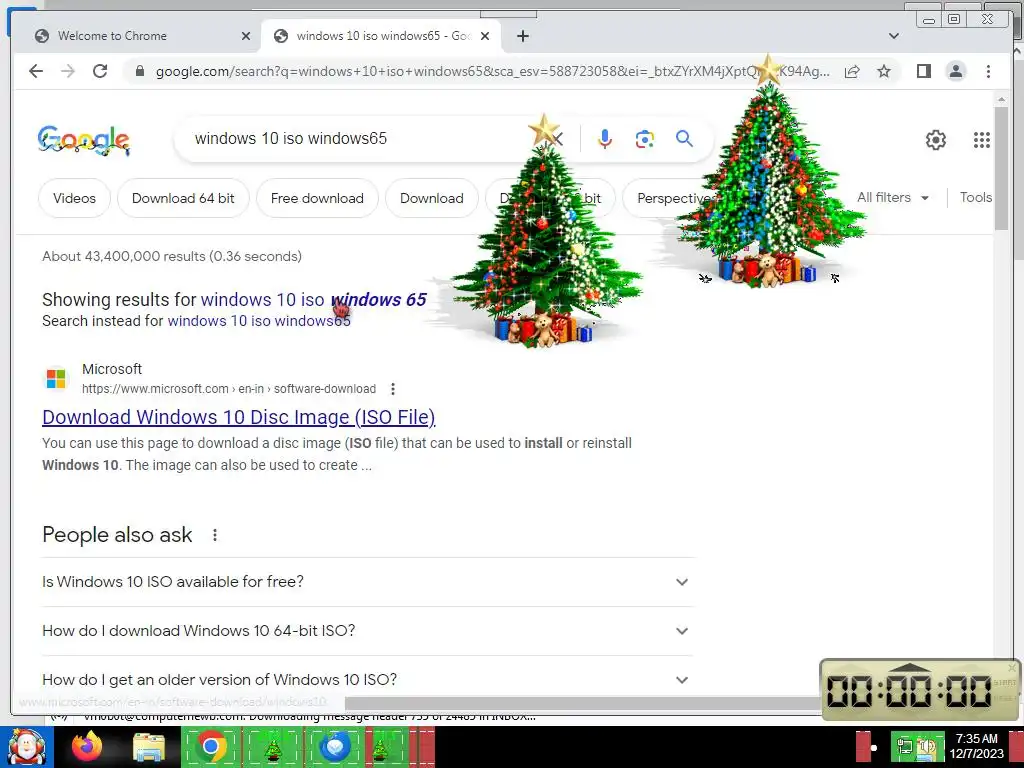Search by image with Google Lens icon
The height and width of the screenshot is (768, 1024).
coord(645,138)
